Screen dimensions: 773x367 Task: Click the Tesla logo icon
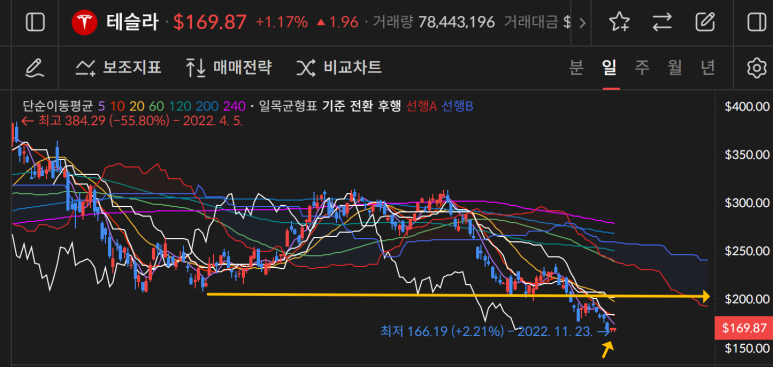click(x=83, y=23)
